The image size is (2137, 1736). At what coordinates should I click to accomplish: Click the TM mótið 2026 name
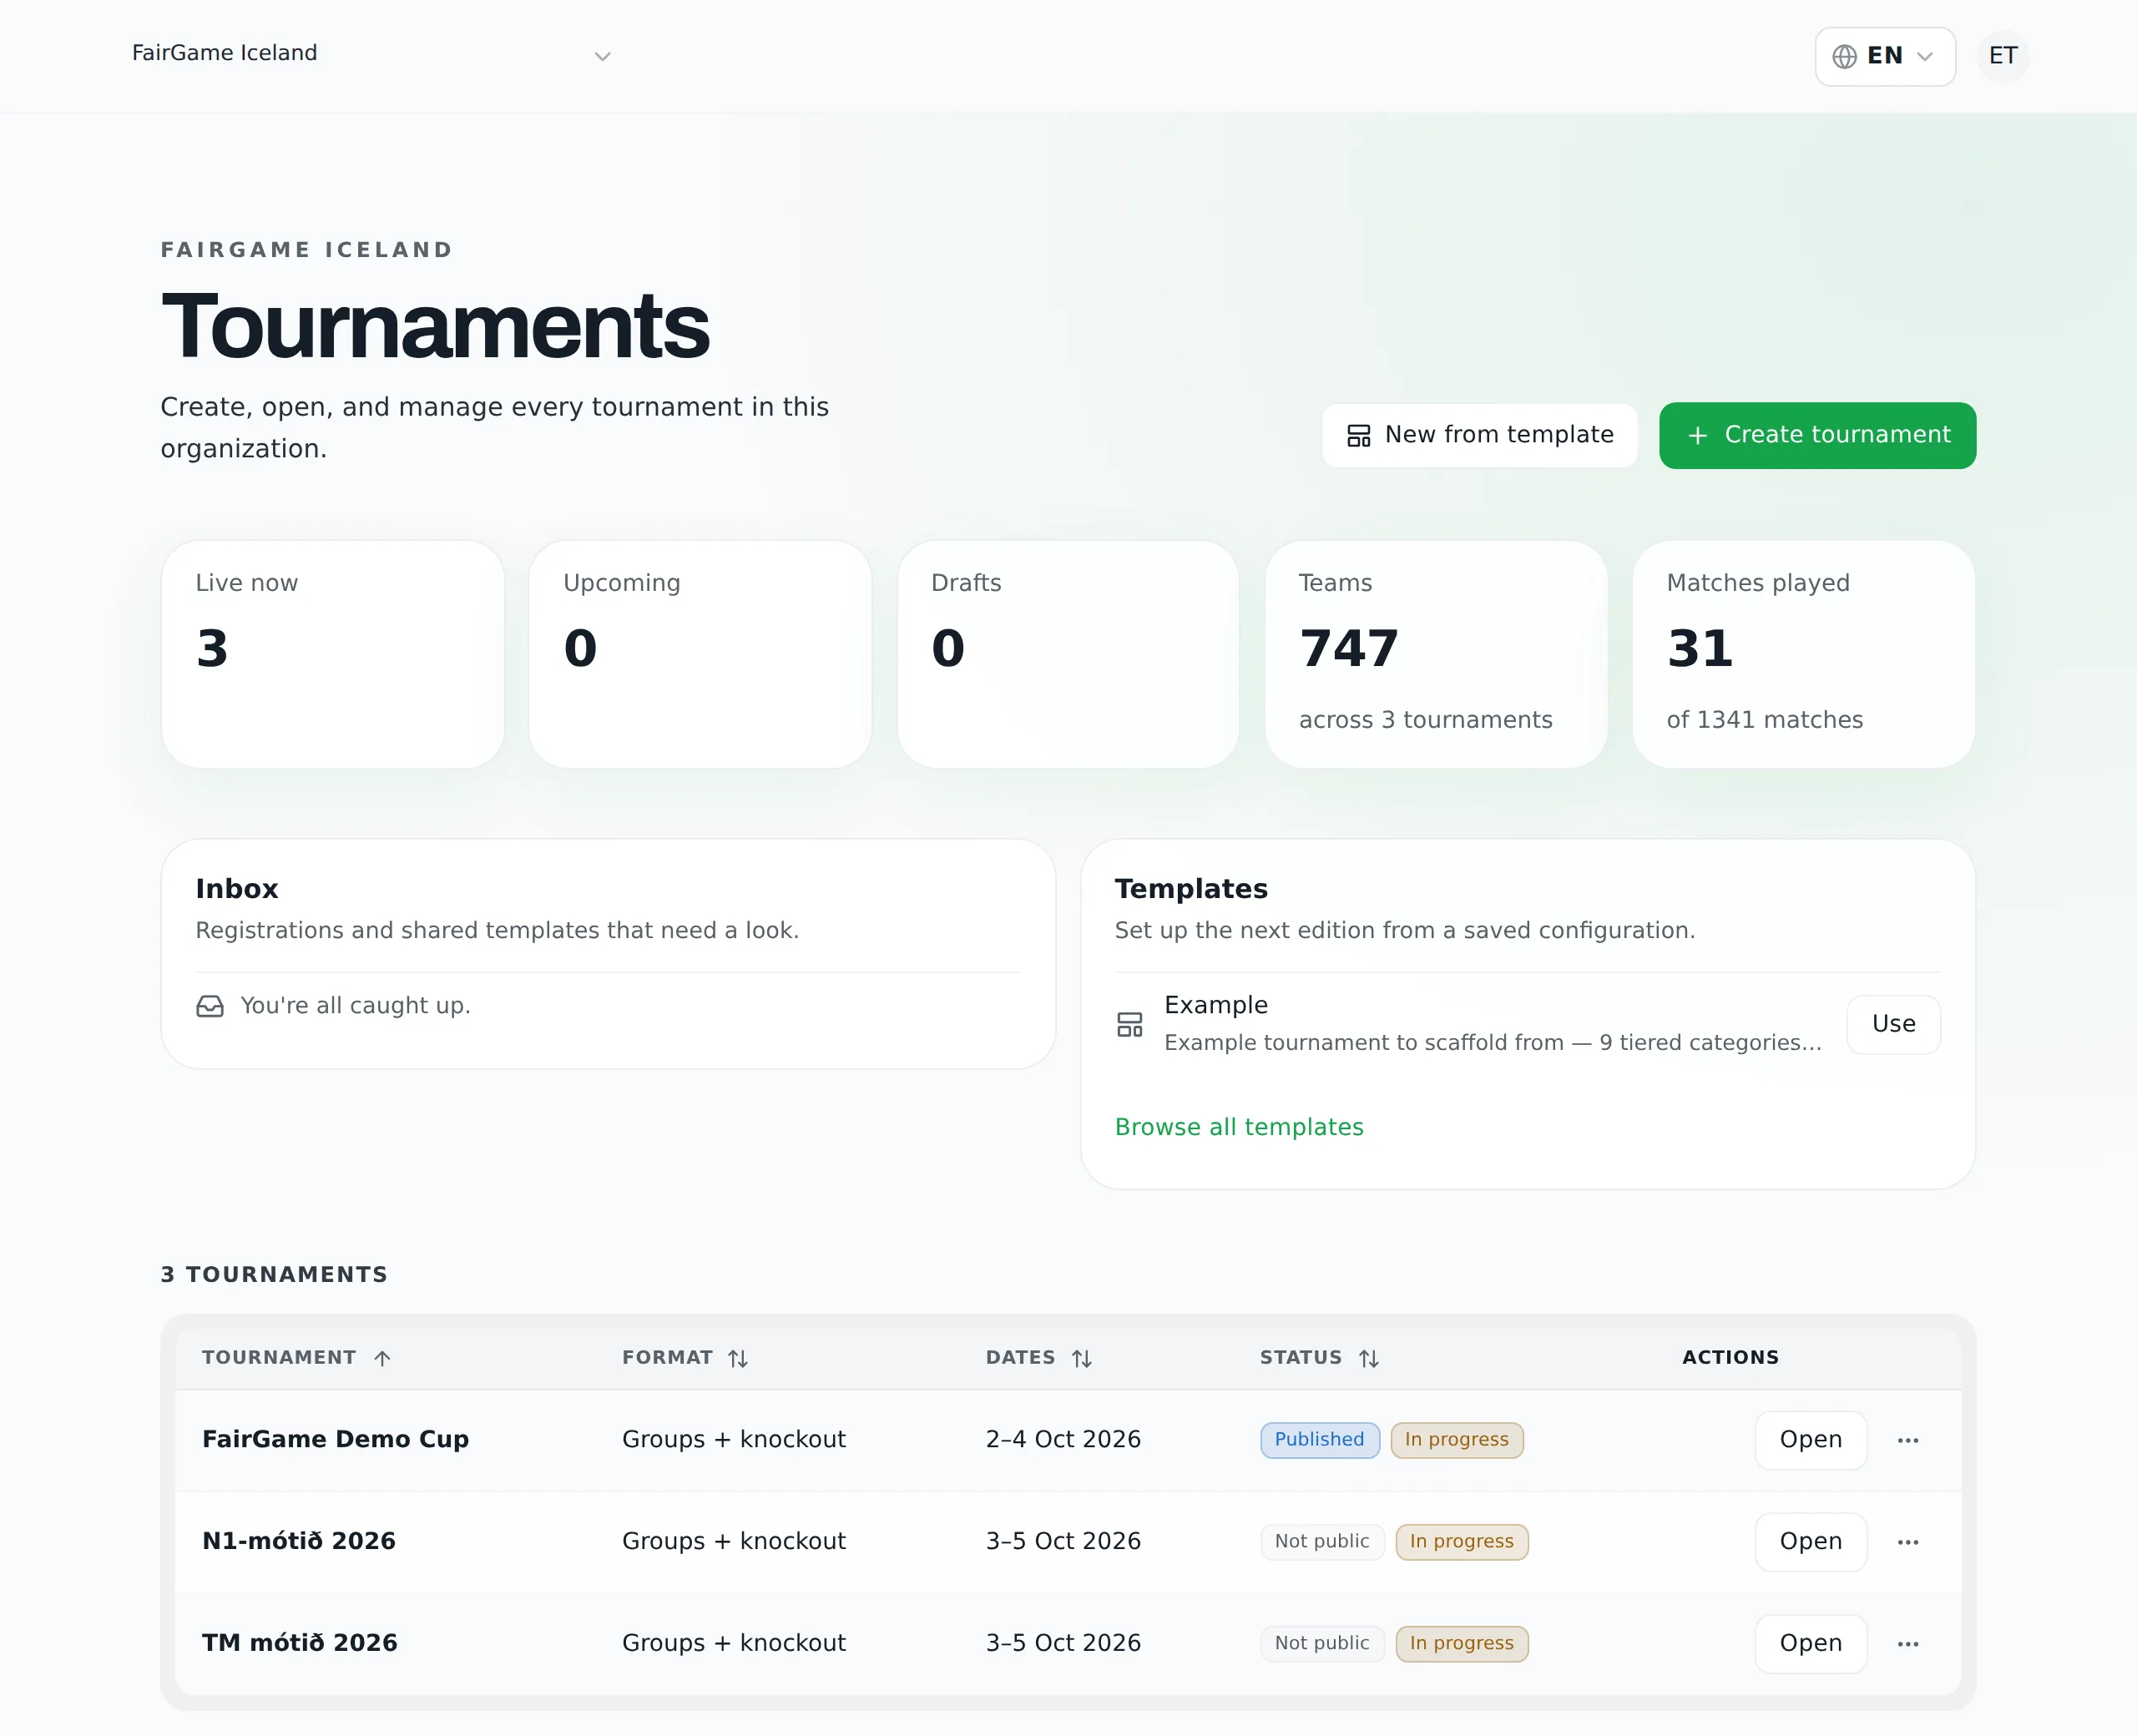click(x=299, y=1644)
